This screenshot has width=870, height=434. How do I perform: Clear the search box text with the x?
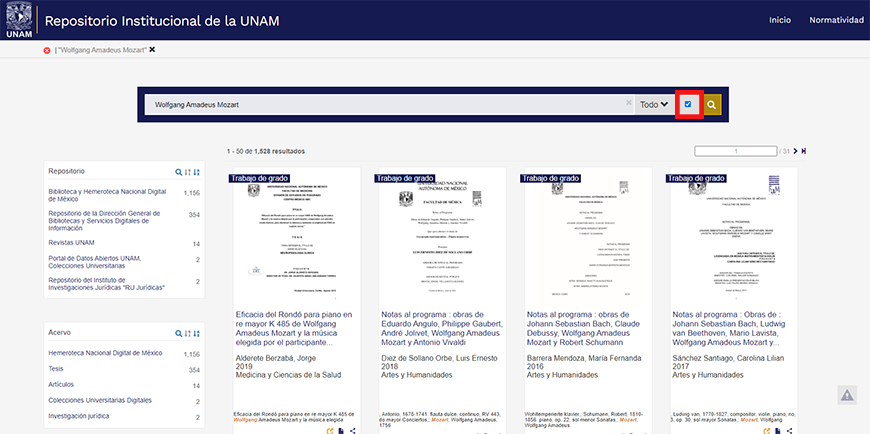(x=629, y=102)
